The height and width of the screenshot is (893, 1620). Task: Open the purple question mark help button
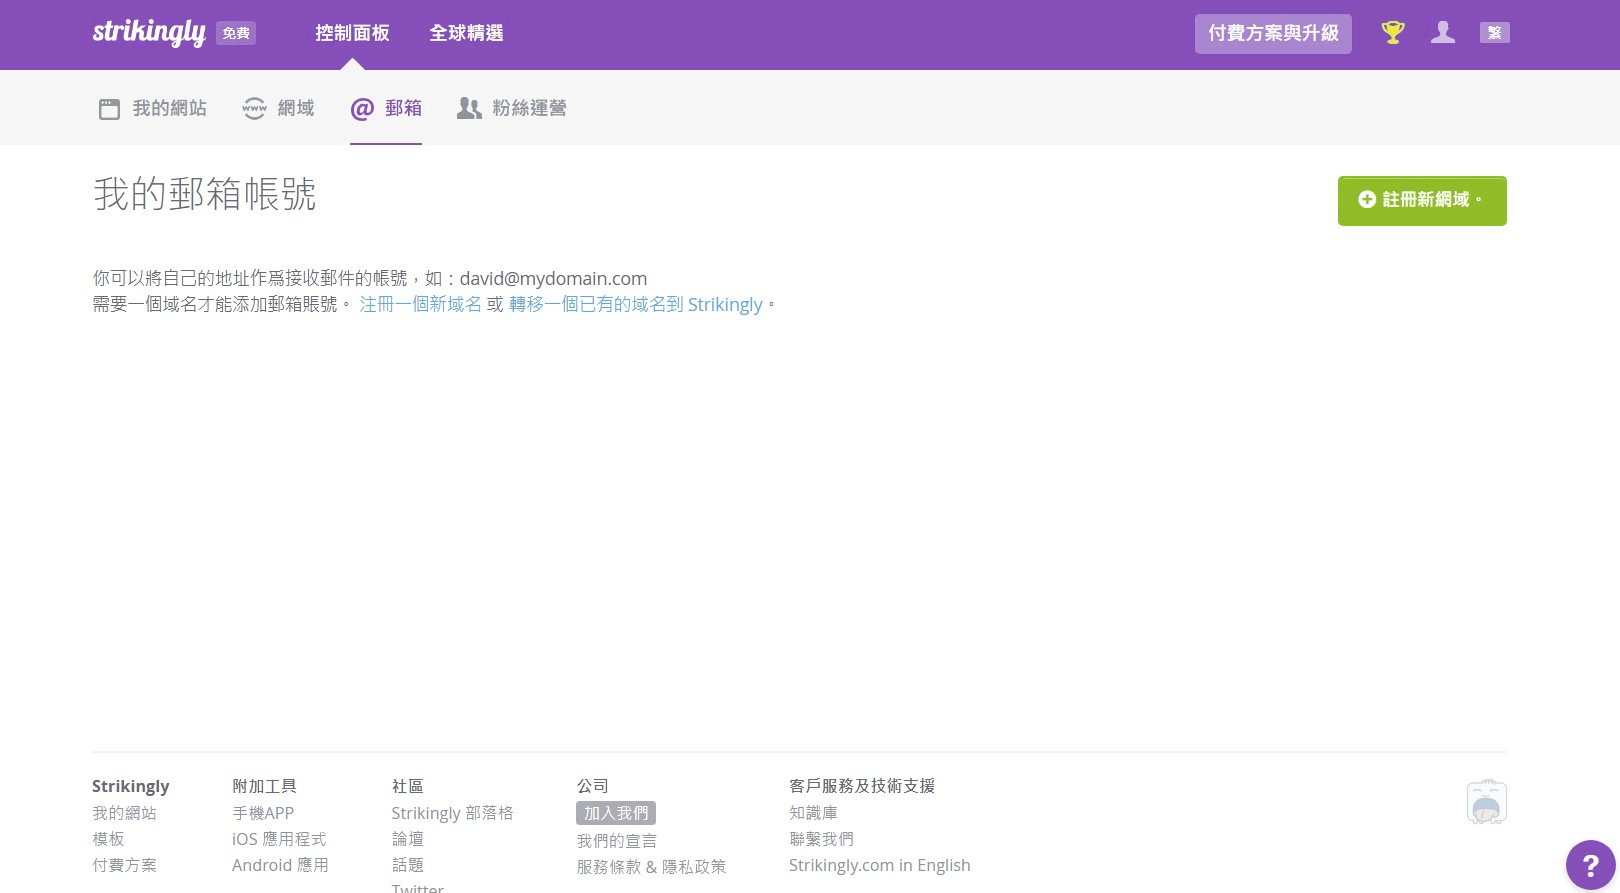[1590, 865]
